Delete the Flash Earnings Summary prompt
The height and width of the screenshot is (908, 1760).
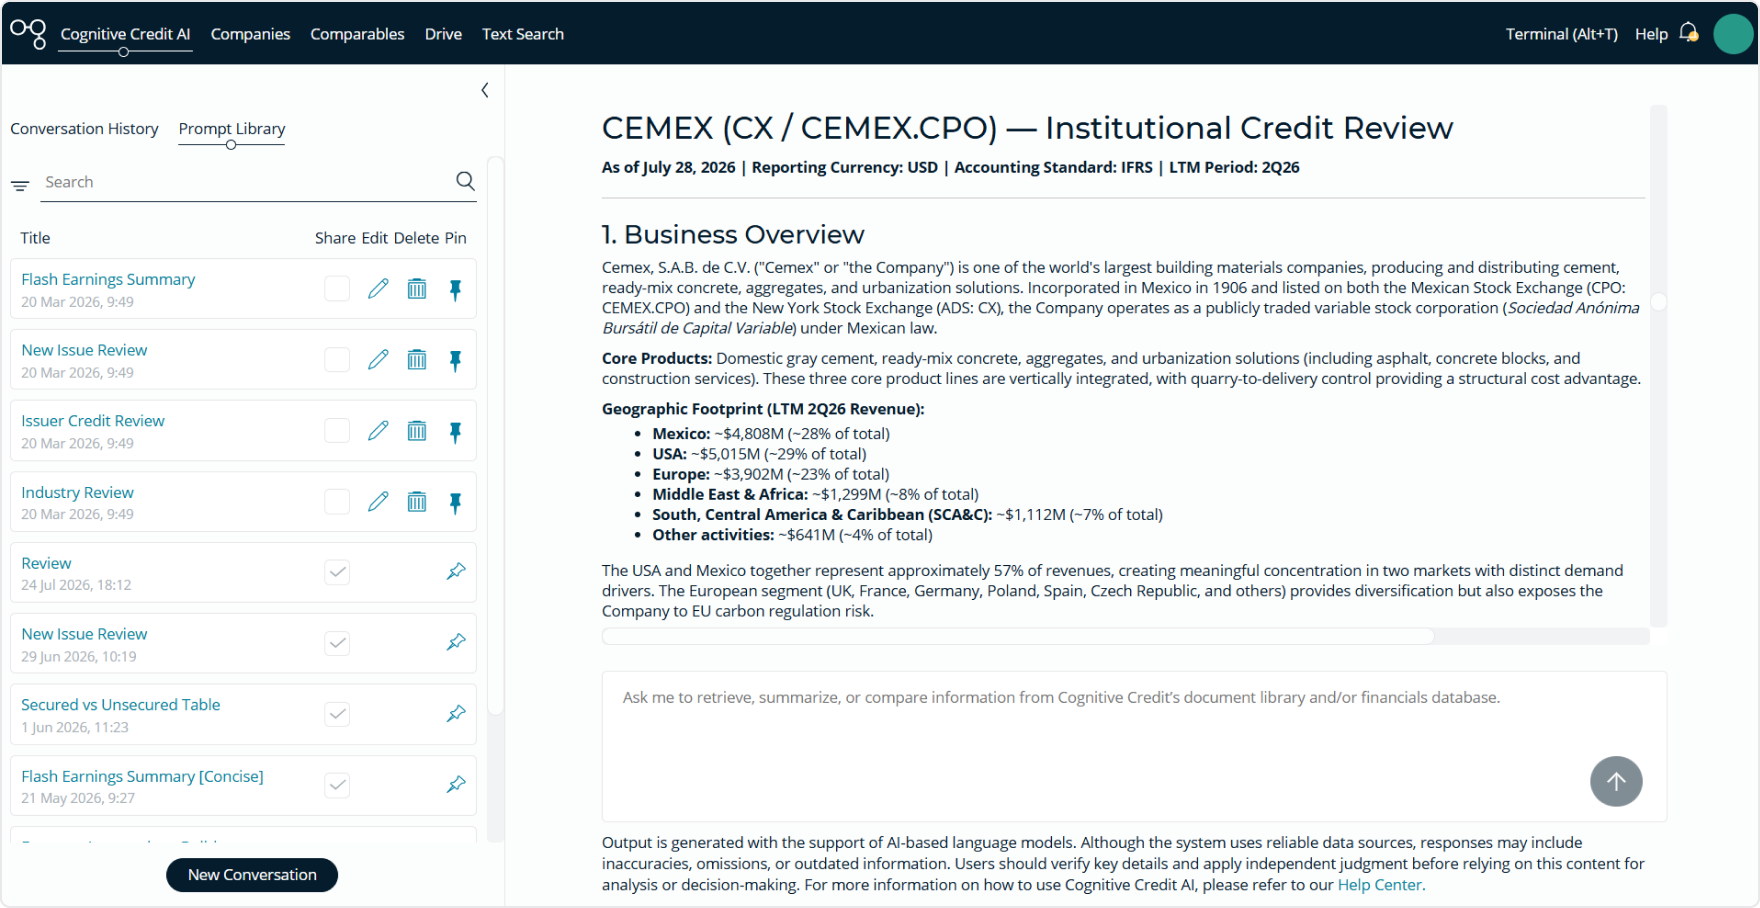(417, 289)
